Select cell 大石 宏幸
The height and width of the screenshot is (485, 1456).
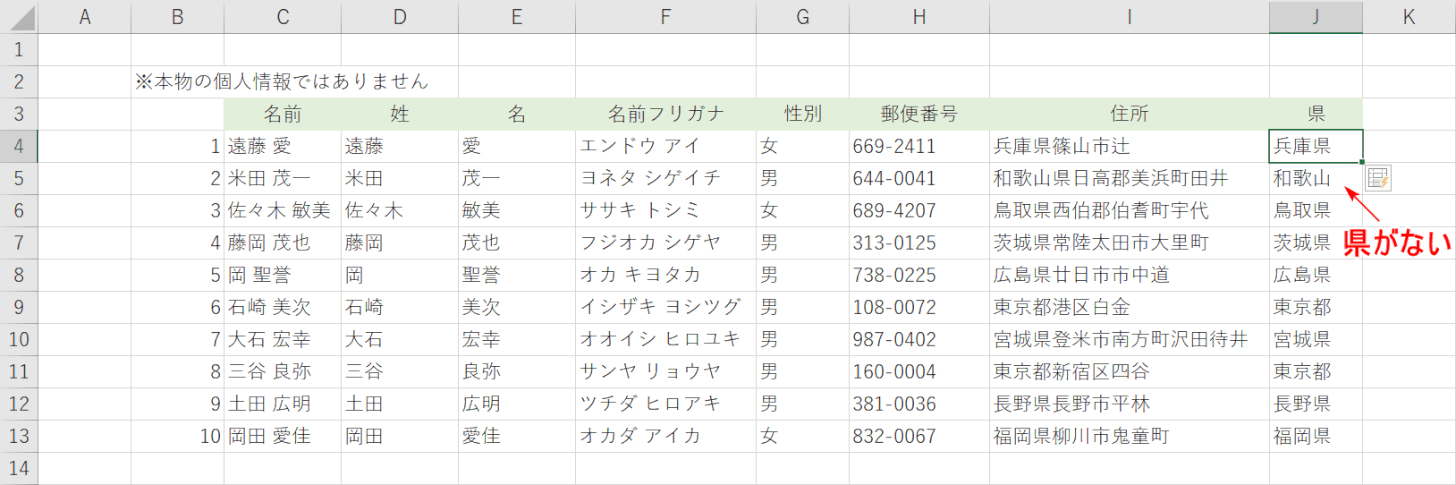[282, 340]
